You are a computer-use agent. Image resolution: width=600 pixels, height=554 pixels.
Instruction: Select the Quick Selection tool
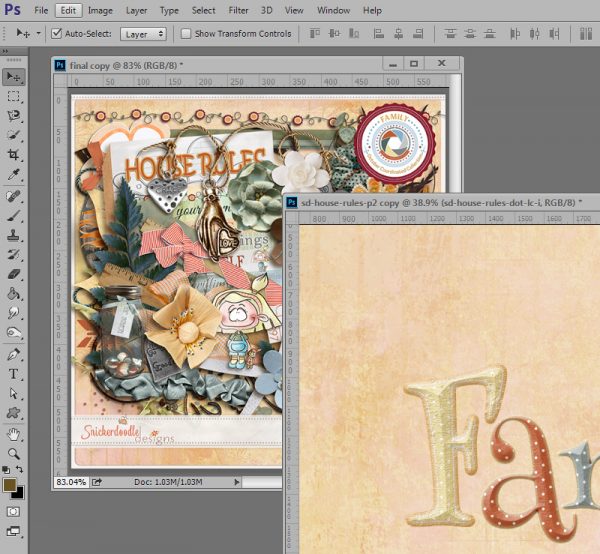pyautogui.click(x=14, y=135)
